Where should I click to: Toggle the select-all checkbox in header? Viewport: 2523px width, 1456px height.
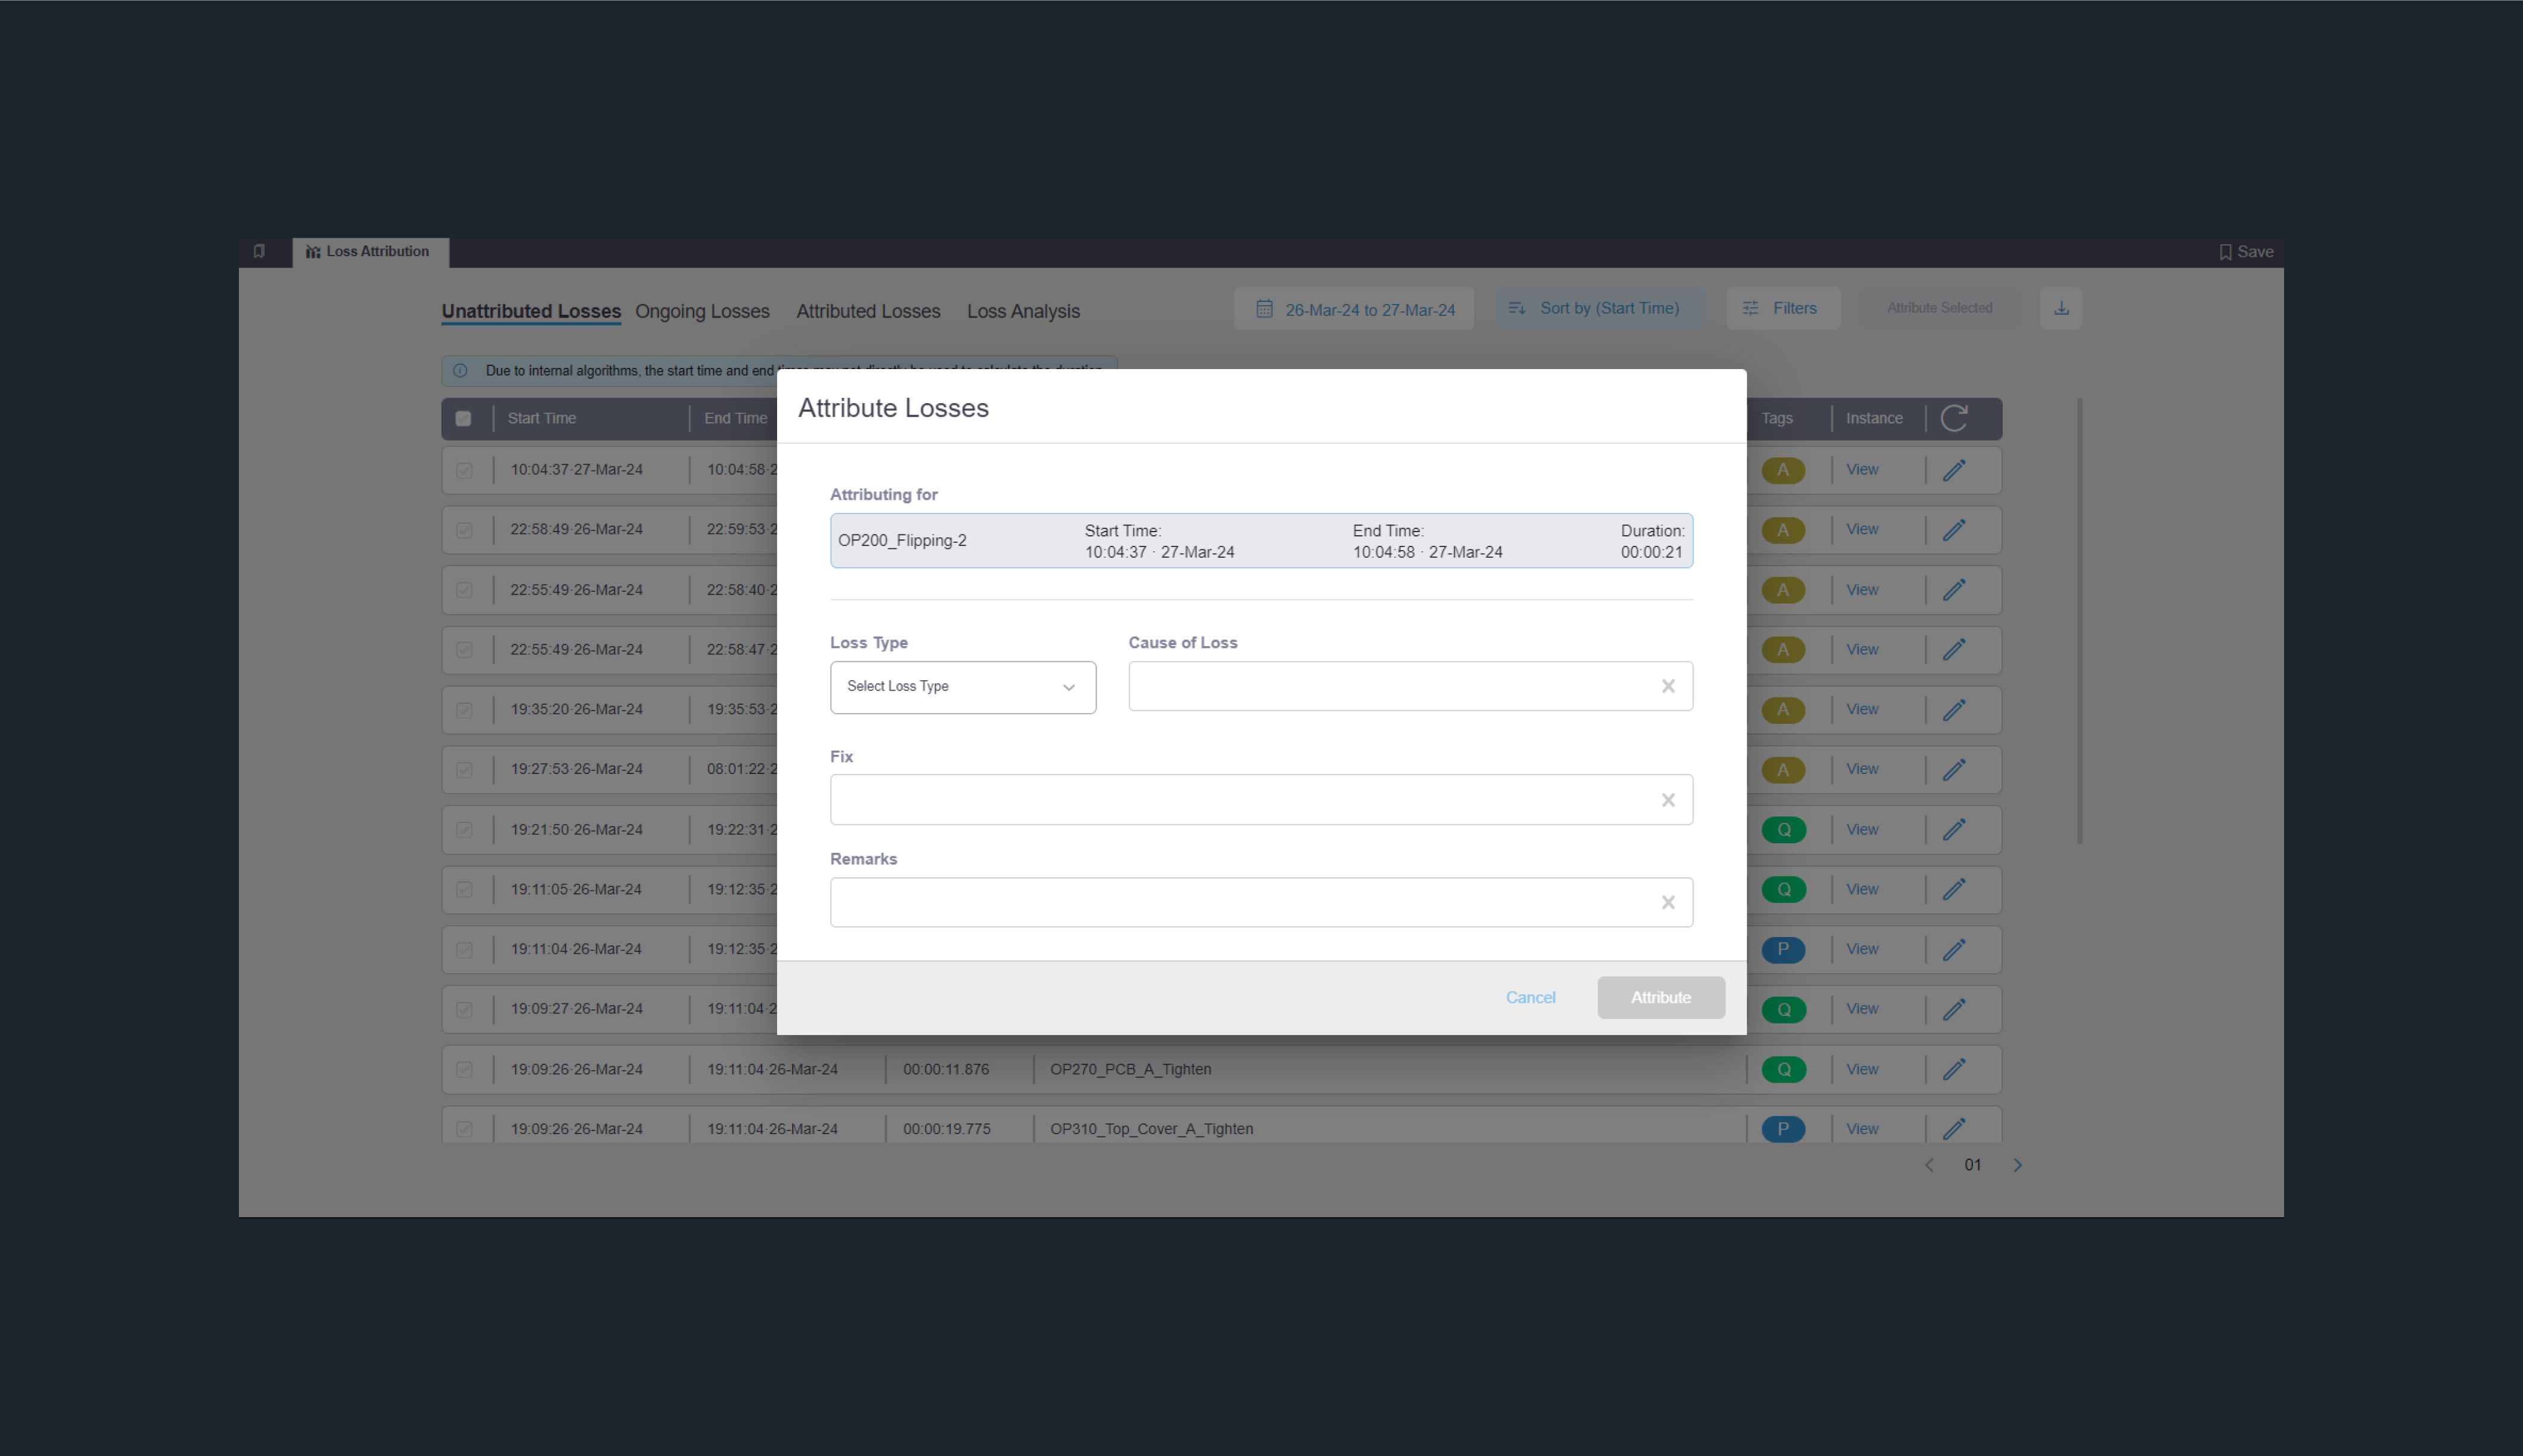click(x=463, y=419)
